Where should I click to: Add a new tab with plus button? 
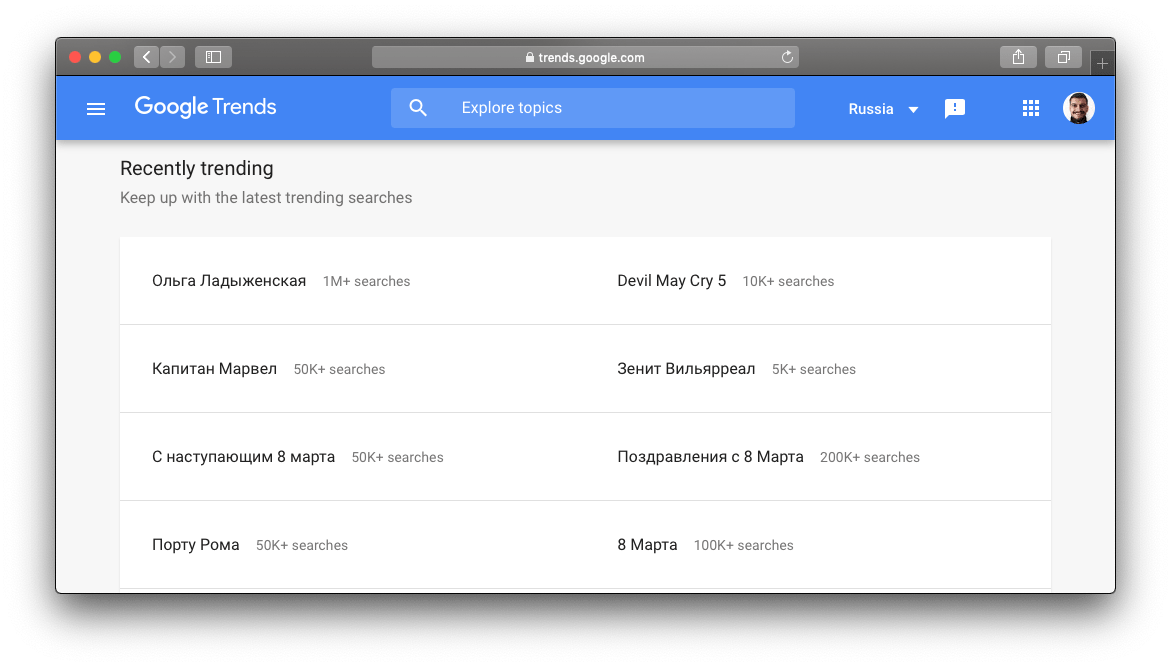pos(1102,63)
